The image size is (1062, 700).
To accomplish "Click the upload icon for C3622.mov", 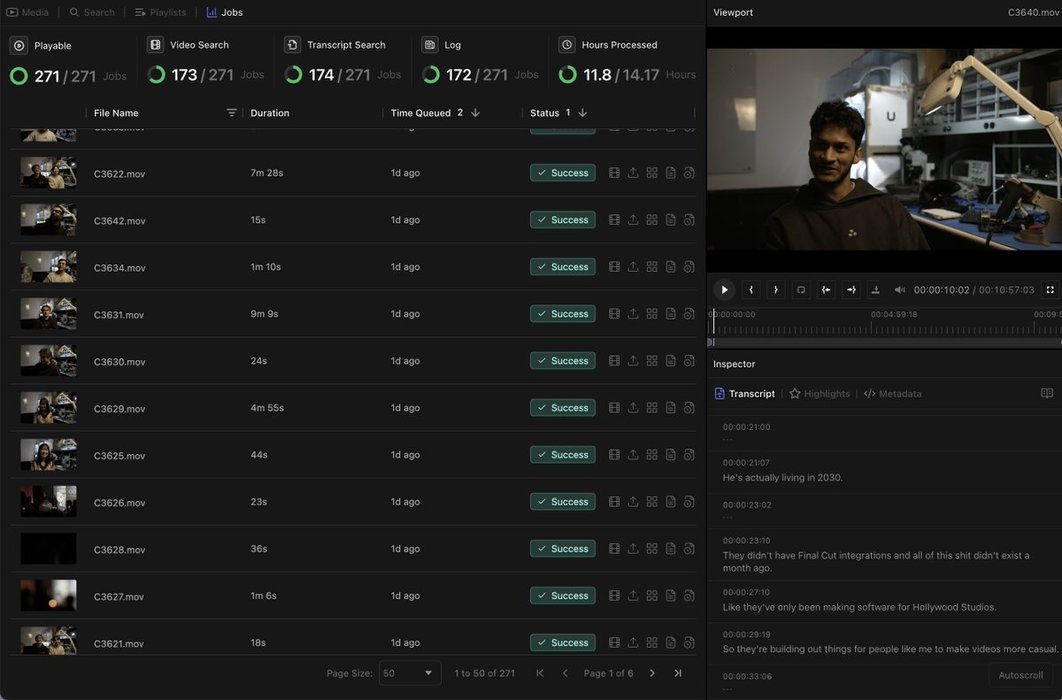I will 633,173.
